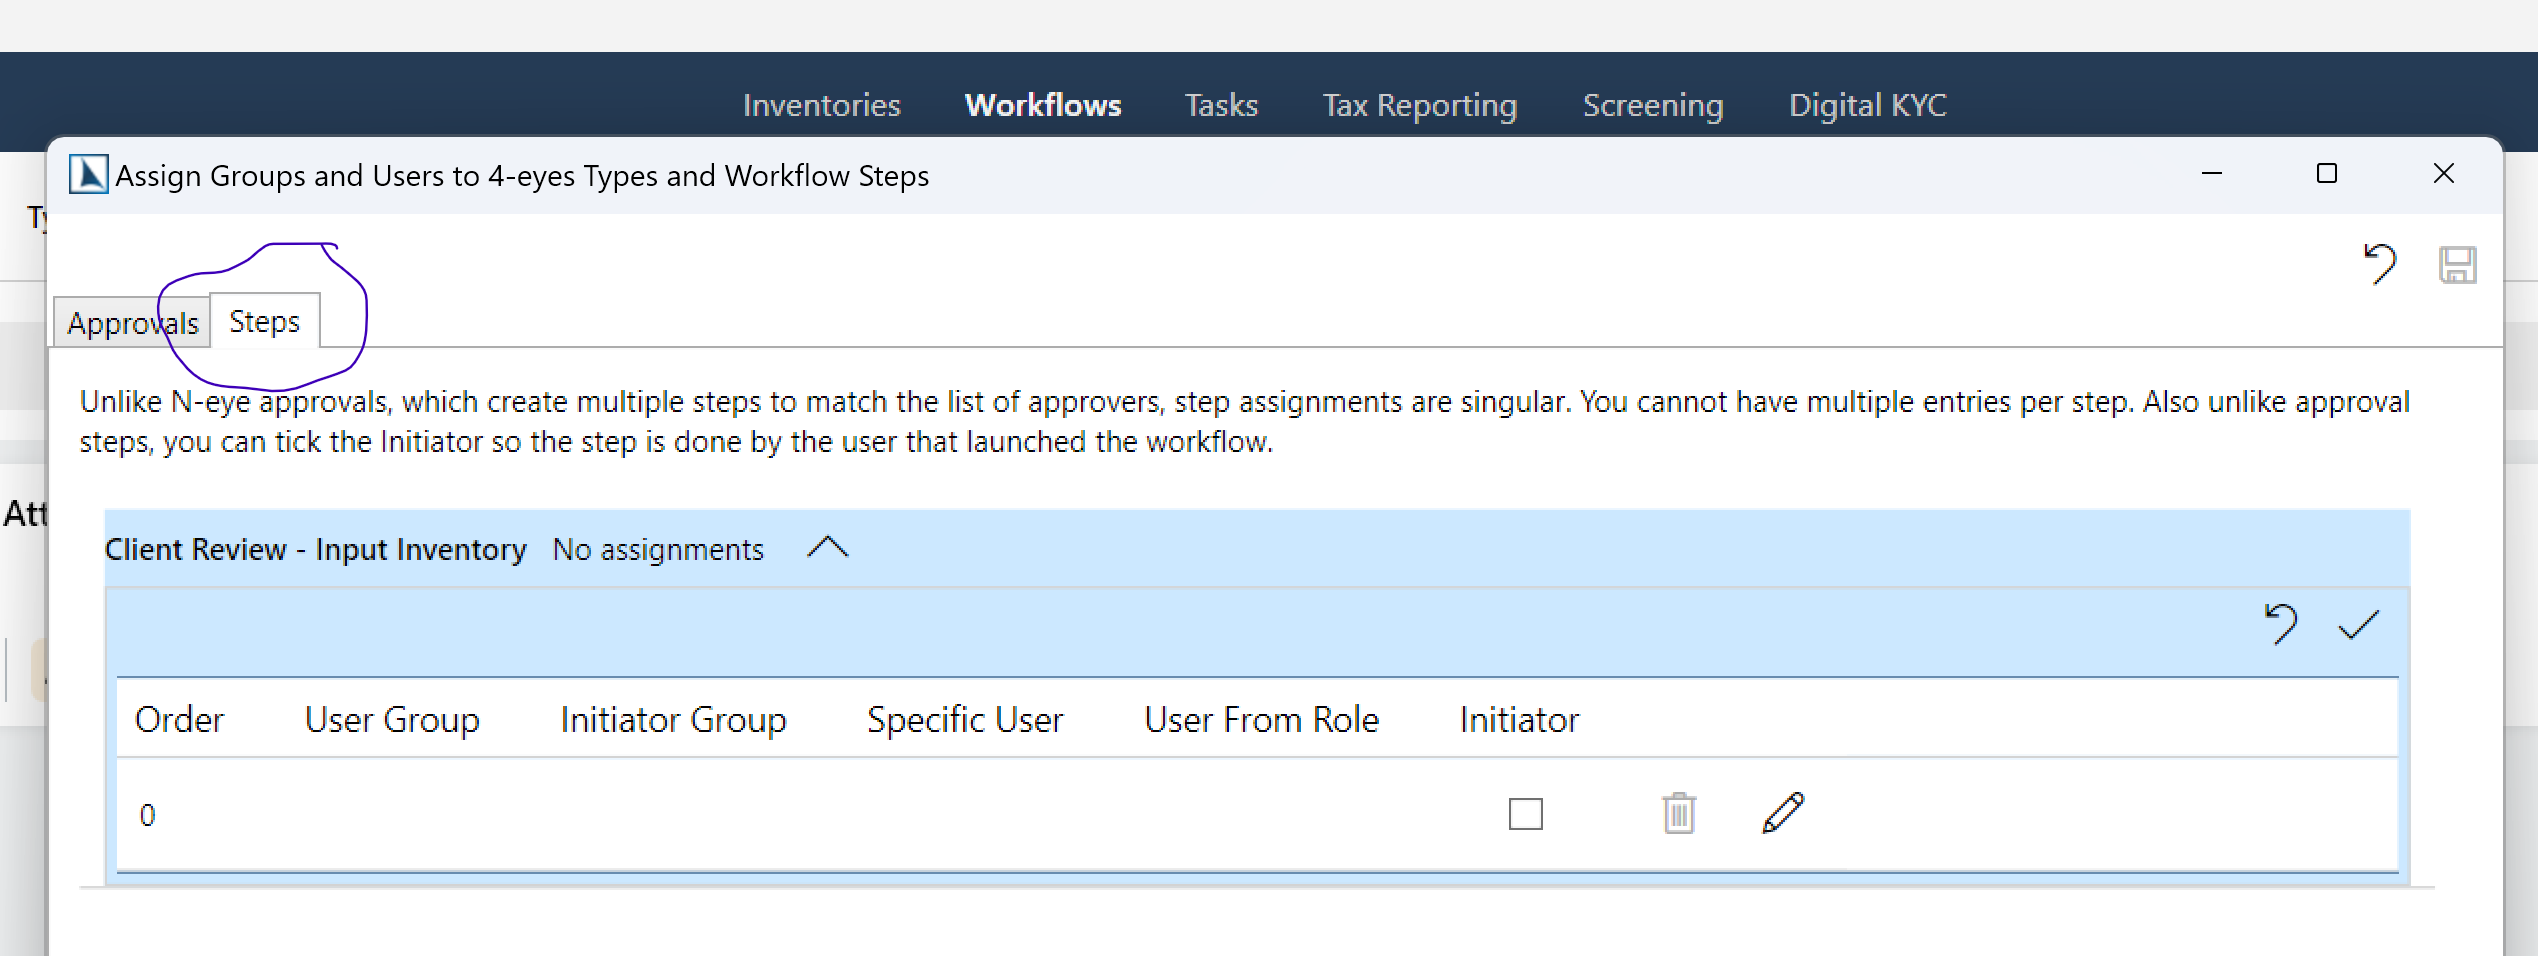The image size is (2538, 956).
Task: Go to the Tasks menu item
Action: pos(1221,105)
